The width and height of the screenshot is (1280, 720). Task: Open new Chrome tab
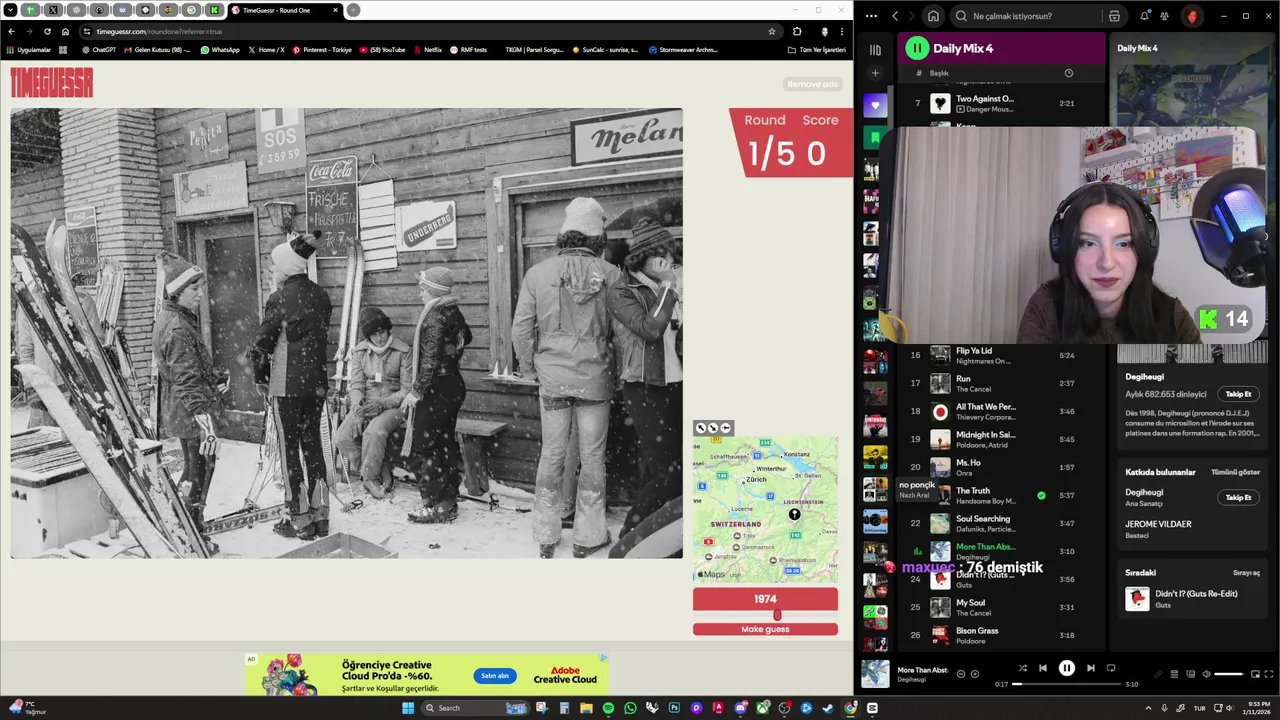[354, 10]
